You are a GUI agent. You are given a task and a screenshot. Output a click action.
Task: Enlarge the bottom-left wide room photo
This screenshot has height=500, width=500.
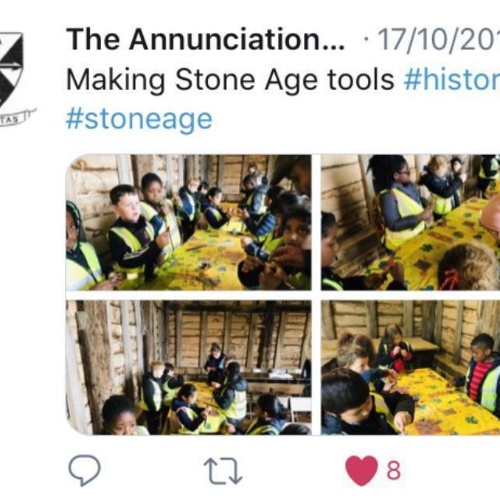tap(189, 368)
